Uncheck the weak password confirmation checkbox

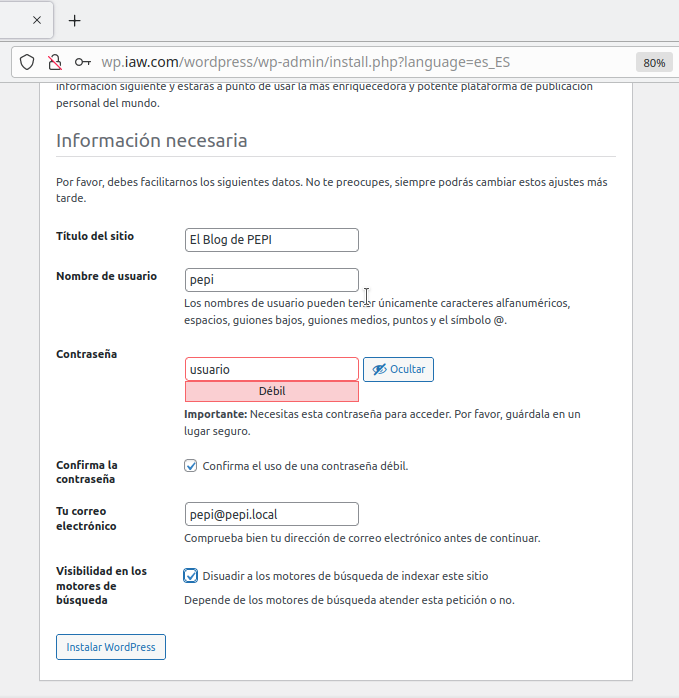tap(191, 466)
